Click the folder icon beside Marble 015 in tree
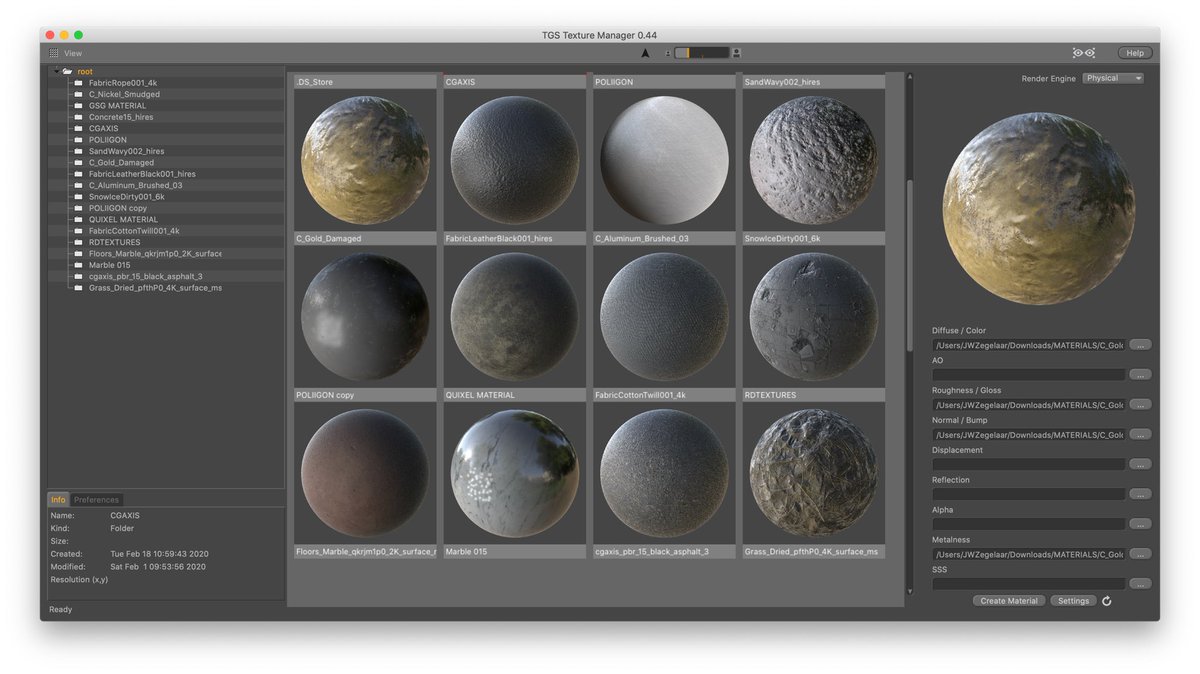Image resolution: width=1200 pixels, height=674 pixels. pos(78,265)
